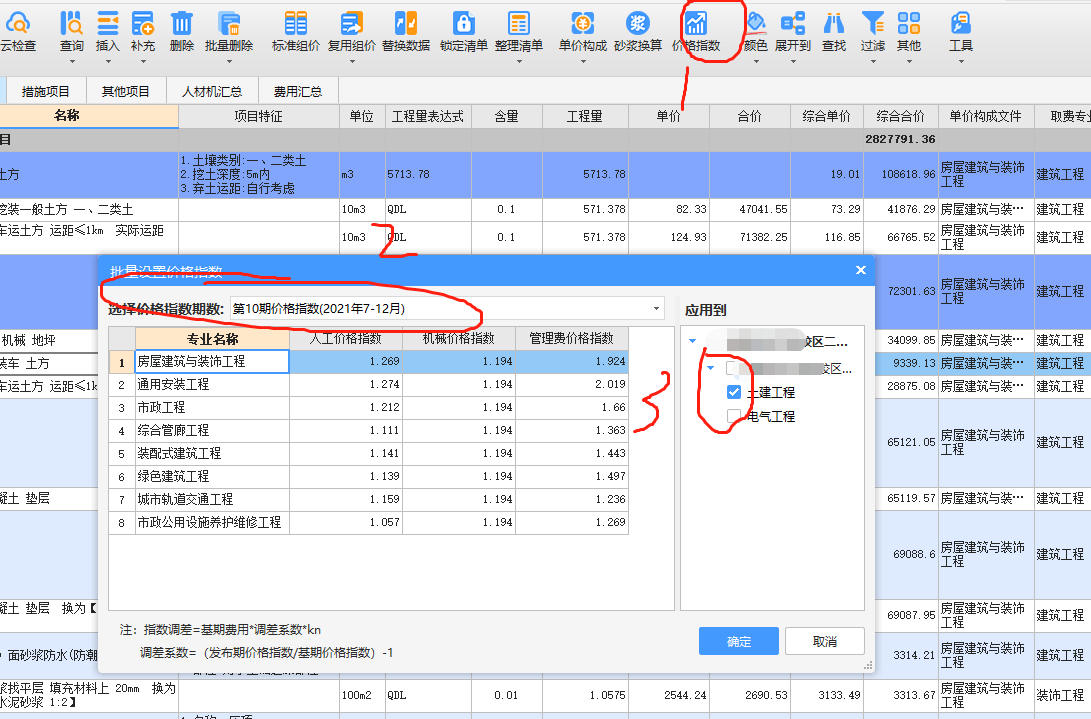
Task: Click the 机械价格指数 column header
Action: (x=459, y=338)
